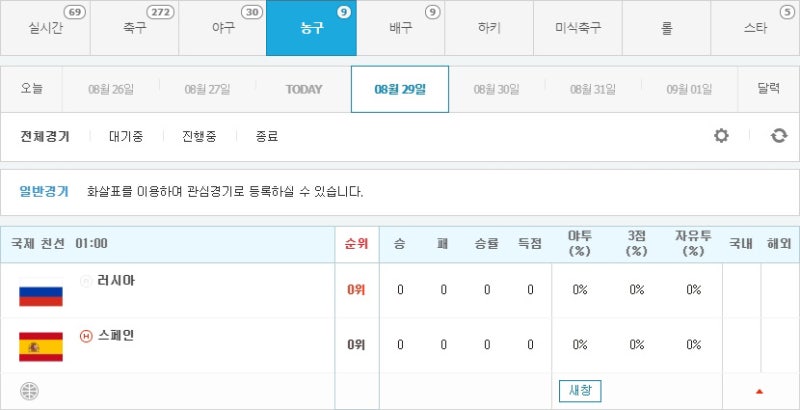Click the settings gear icon

coord(721,136)
